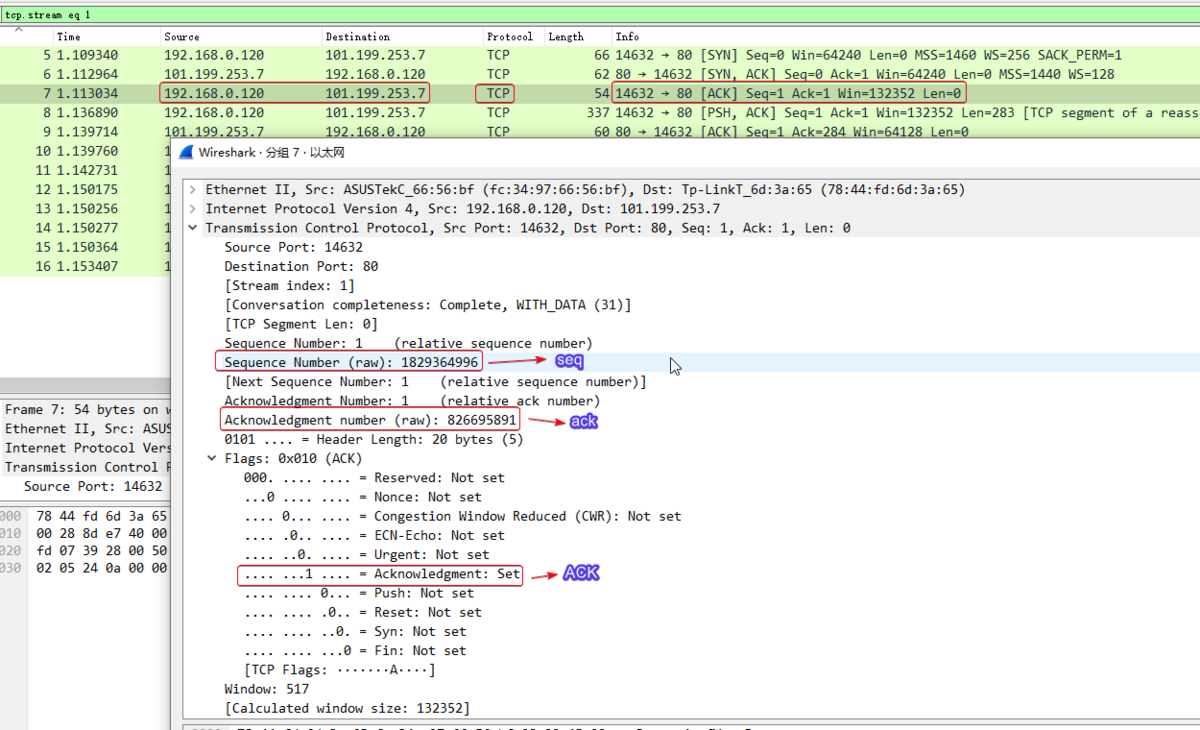Select the Acknowledgment: Set flag
Image resolution: width=1200 pixels, height=730 pixels.
pyautogui.click(x=382, y=574)
